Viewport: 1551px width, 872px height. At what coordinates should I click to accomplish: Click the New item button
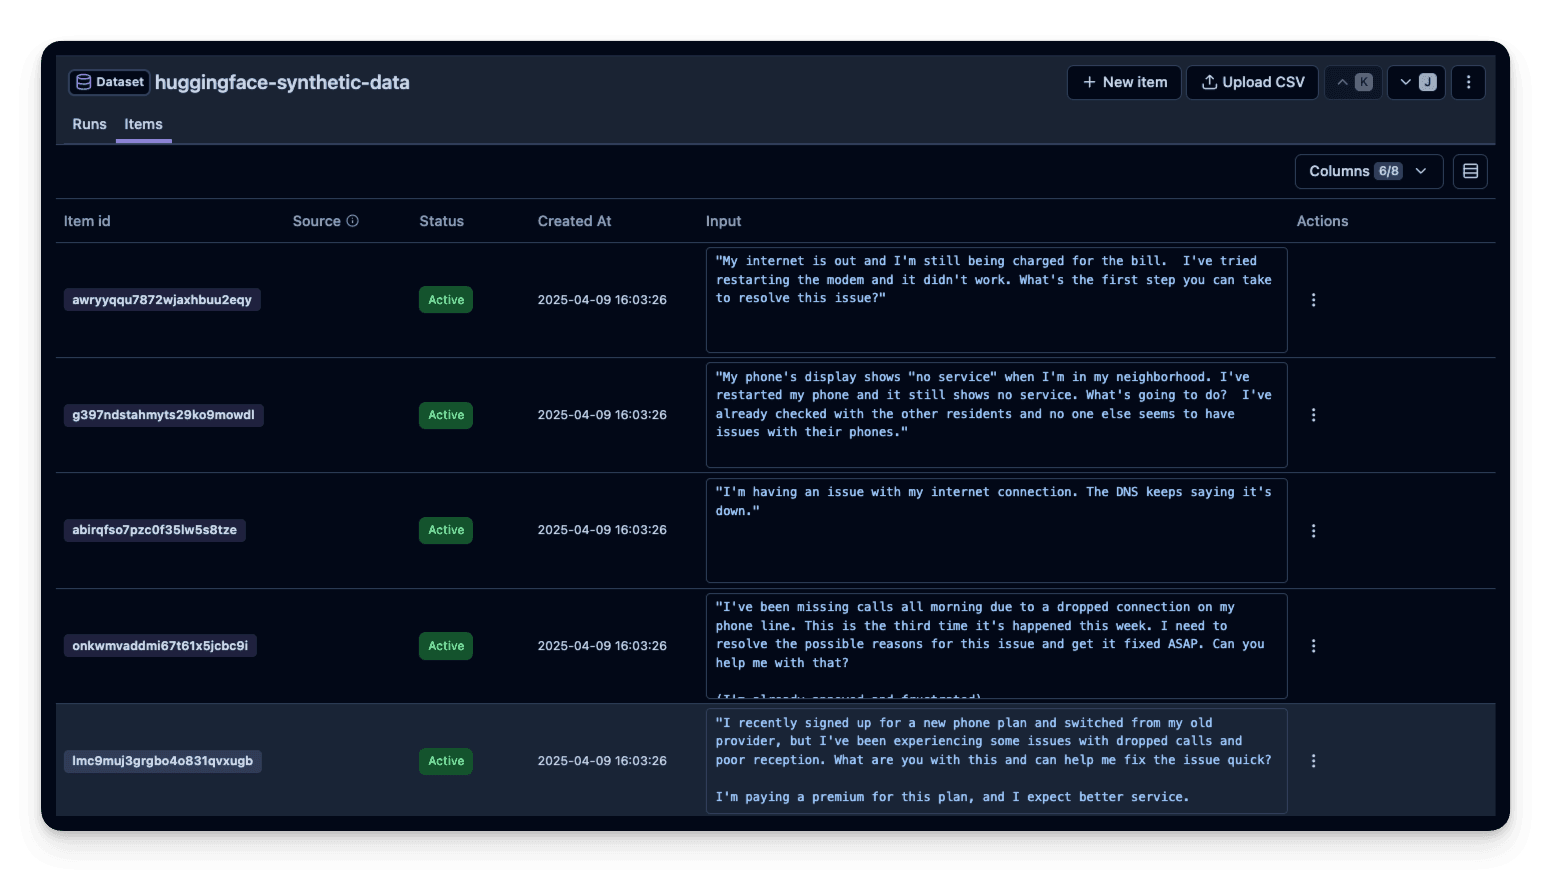(1124, 82)
